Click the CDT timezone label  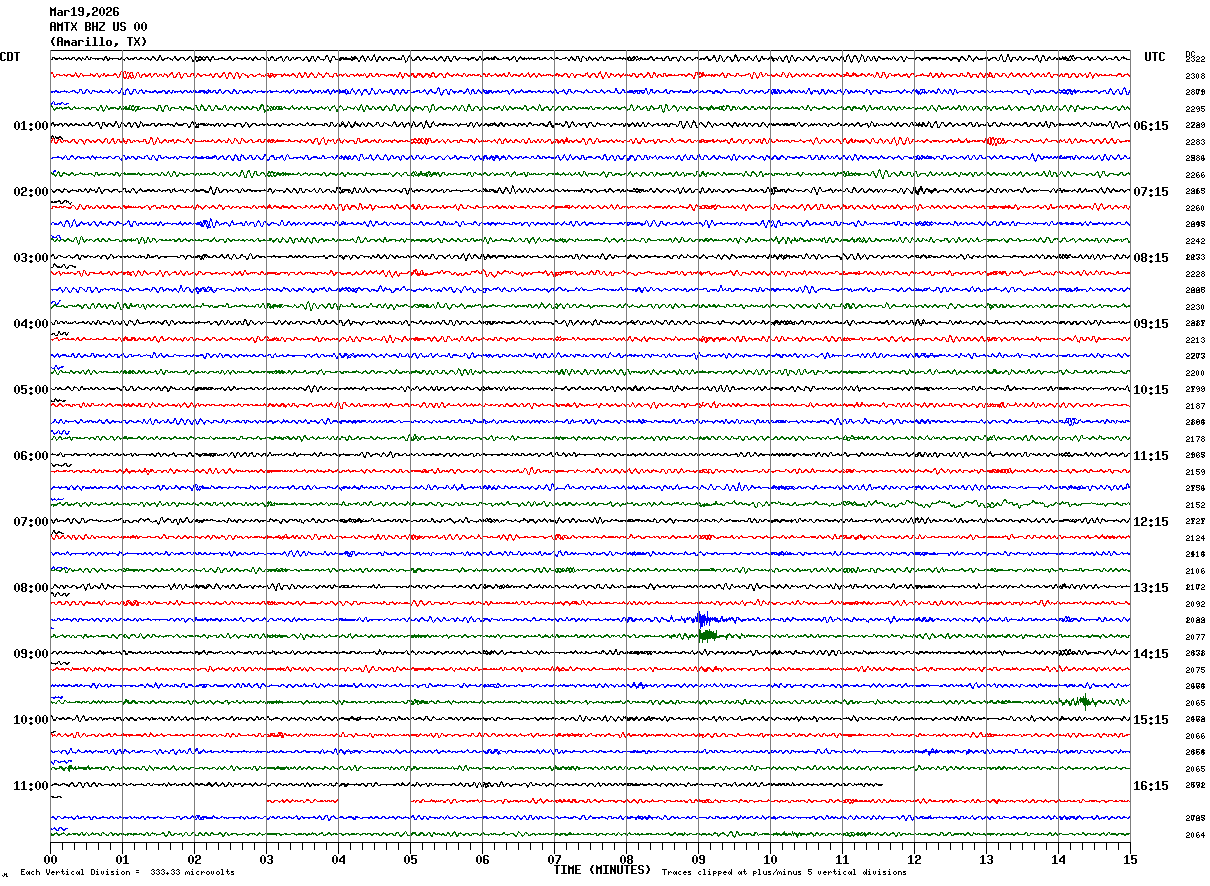(10, 57)
